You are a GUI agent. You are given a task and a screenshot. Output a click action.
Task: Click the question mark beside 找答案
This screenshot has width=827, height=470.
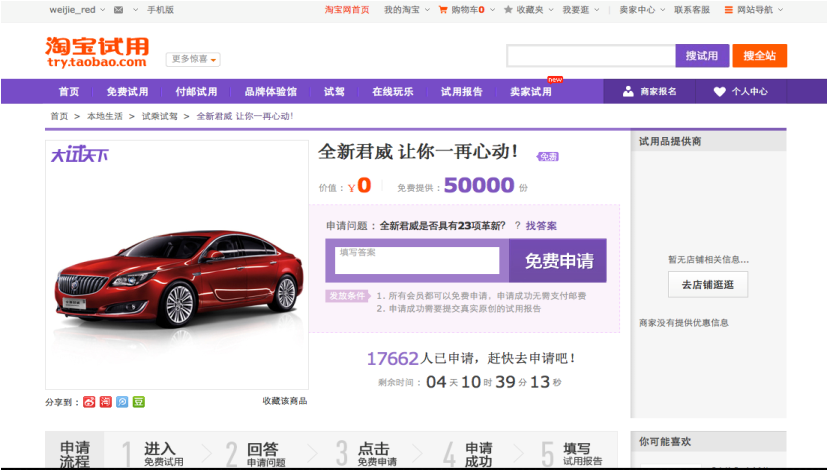point(517,226)
